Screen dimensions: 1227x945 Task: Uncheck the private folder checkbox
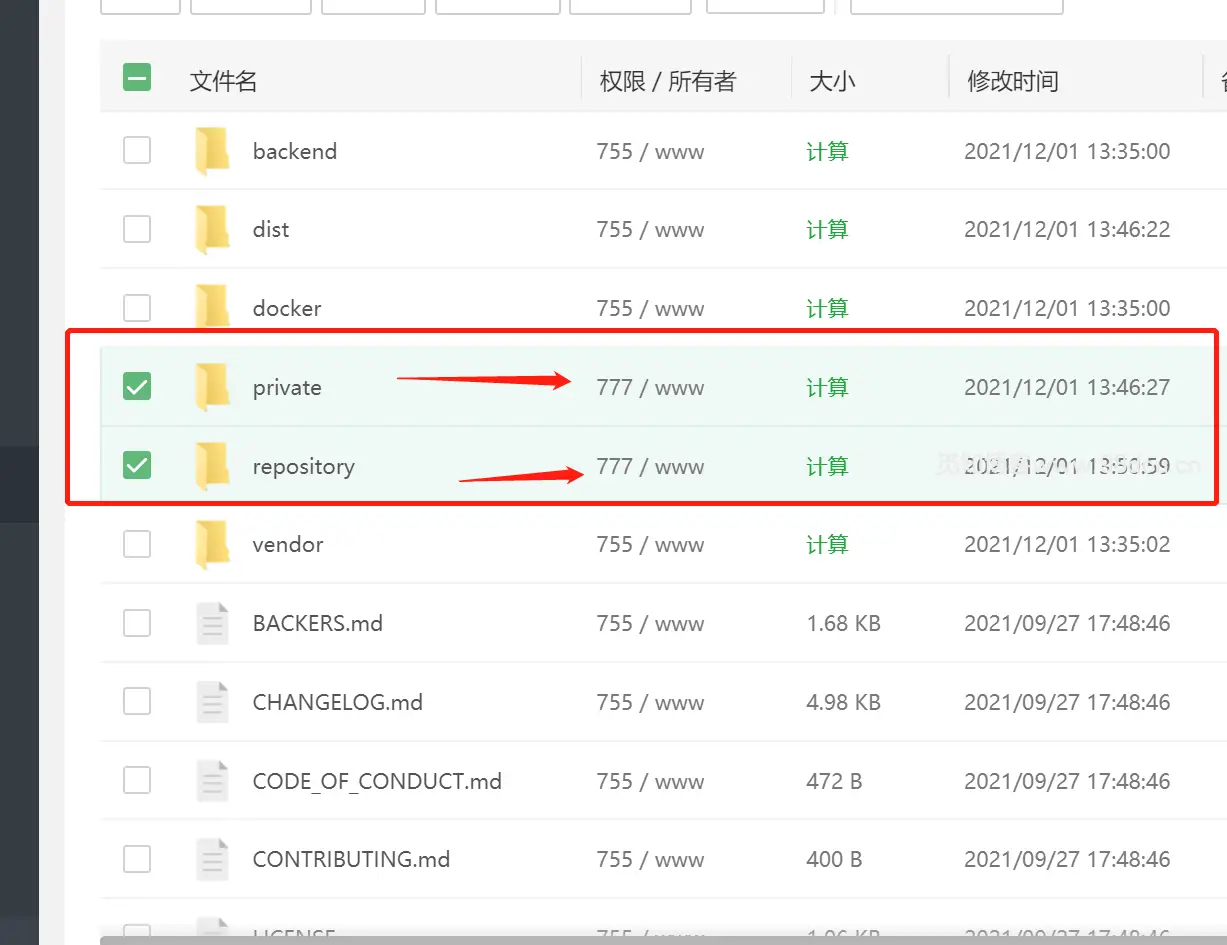pos(137,387)
